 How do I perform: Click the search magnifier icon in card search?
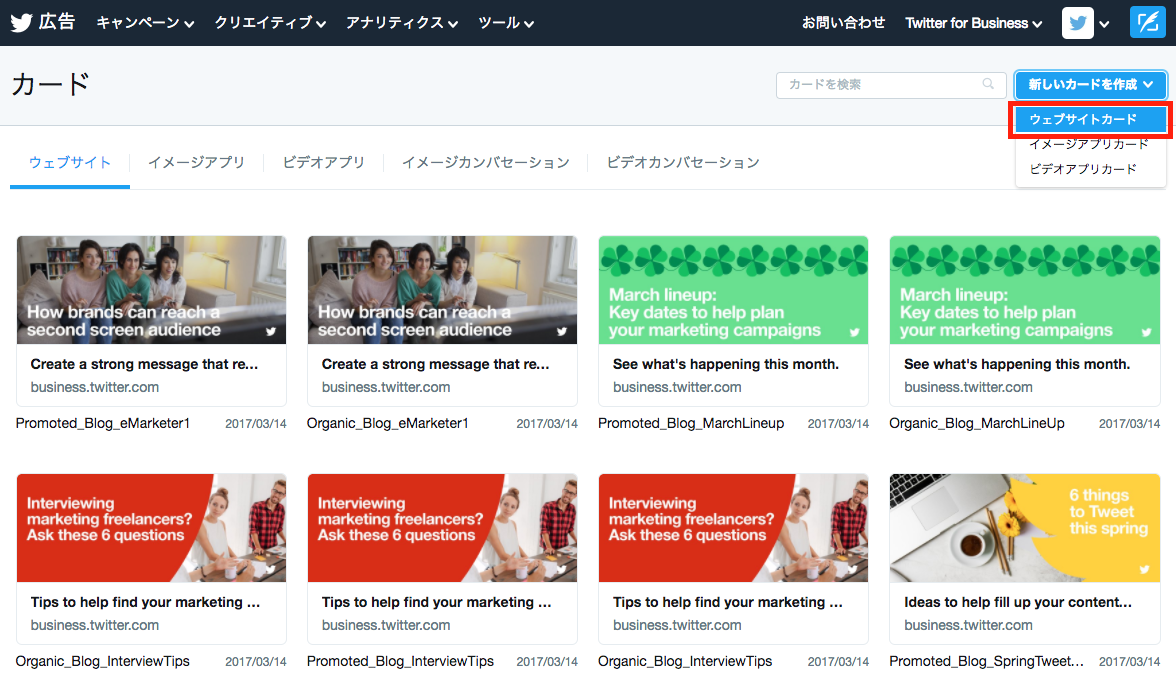pos(988,84)
